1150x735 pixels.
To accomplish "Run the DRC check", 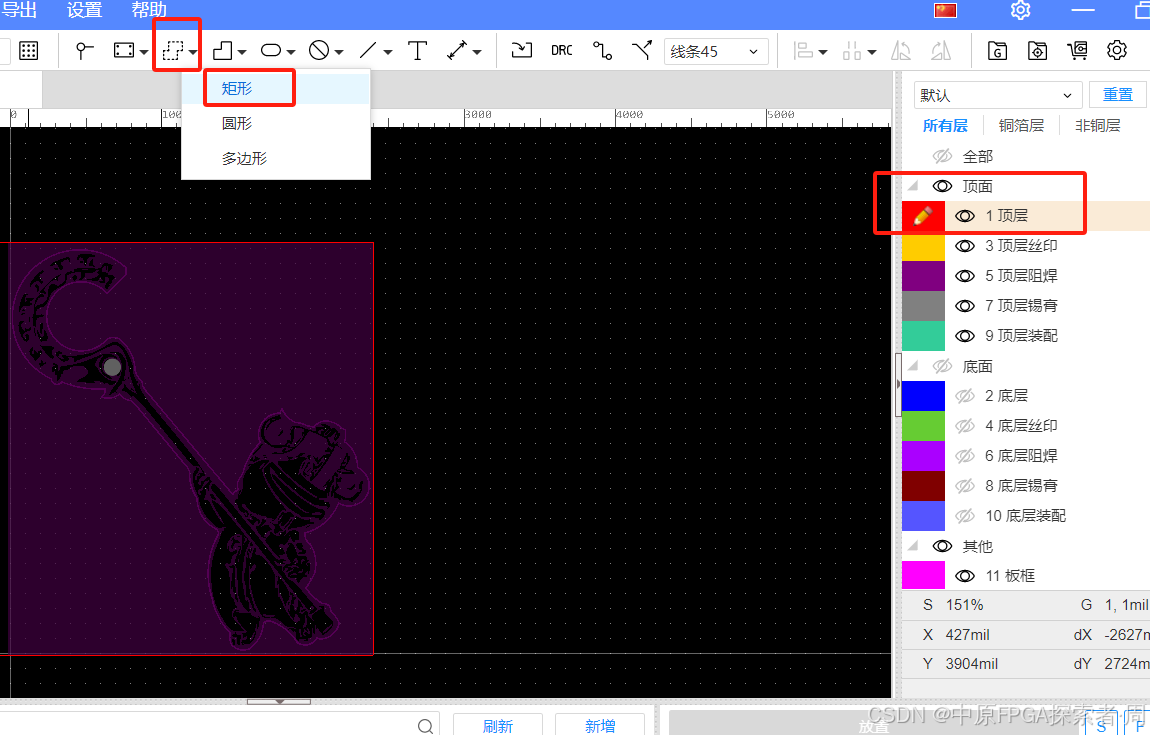I will tap(562, 51).
